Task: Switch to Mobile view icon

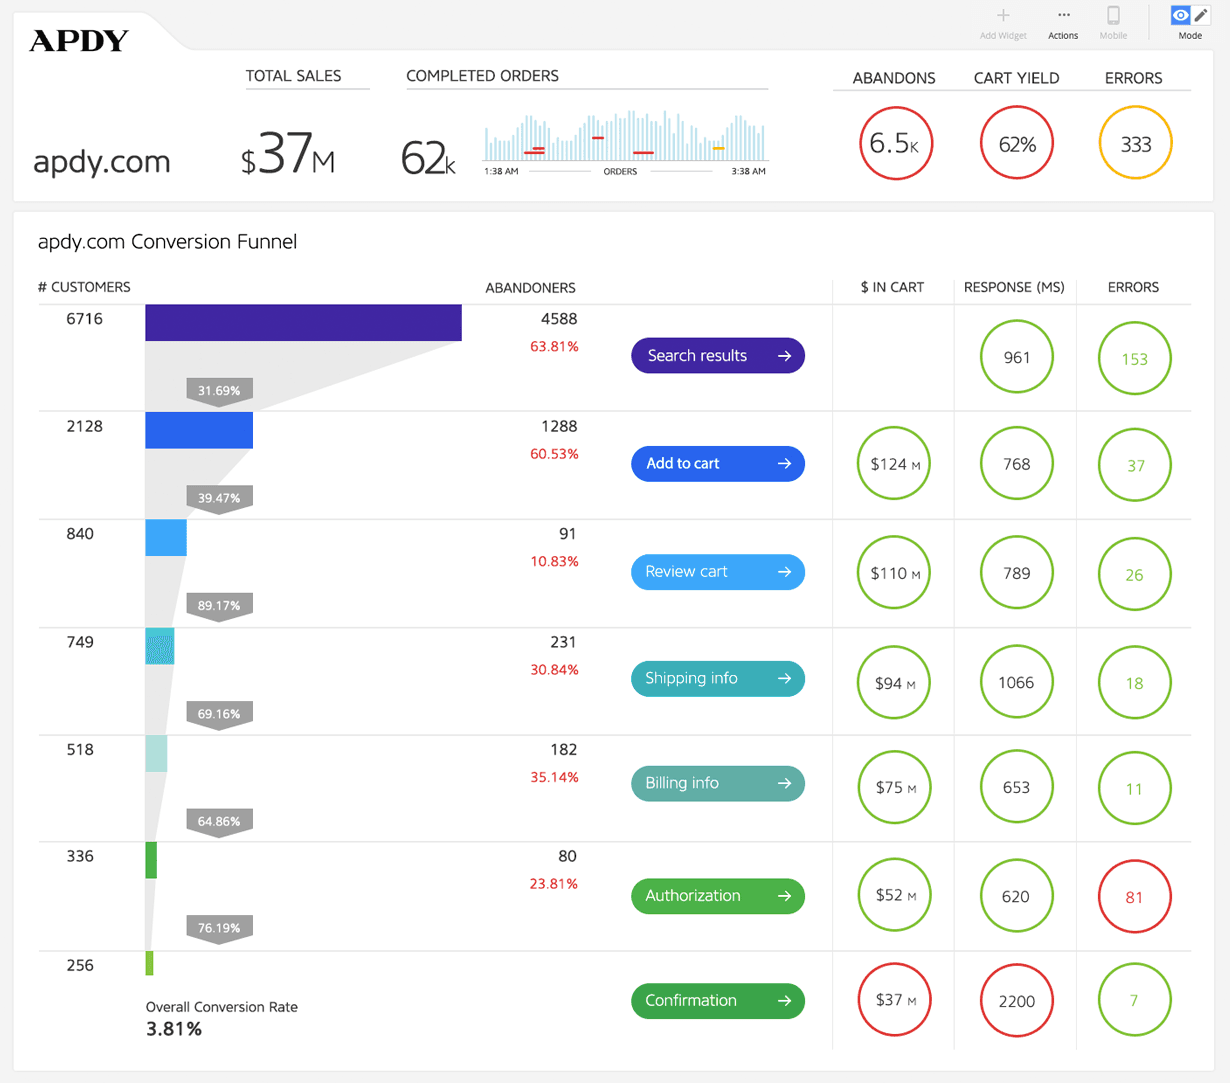Action: pyautogui.click(x=1113, y=15)
